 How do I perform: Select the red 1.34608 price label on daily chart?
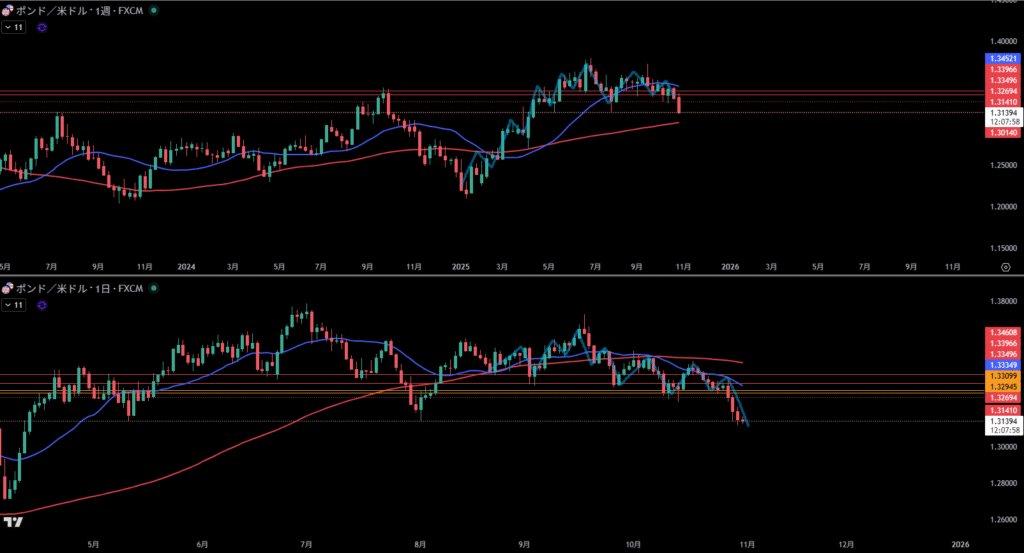[1003, 332]
